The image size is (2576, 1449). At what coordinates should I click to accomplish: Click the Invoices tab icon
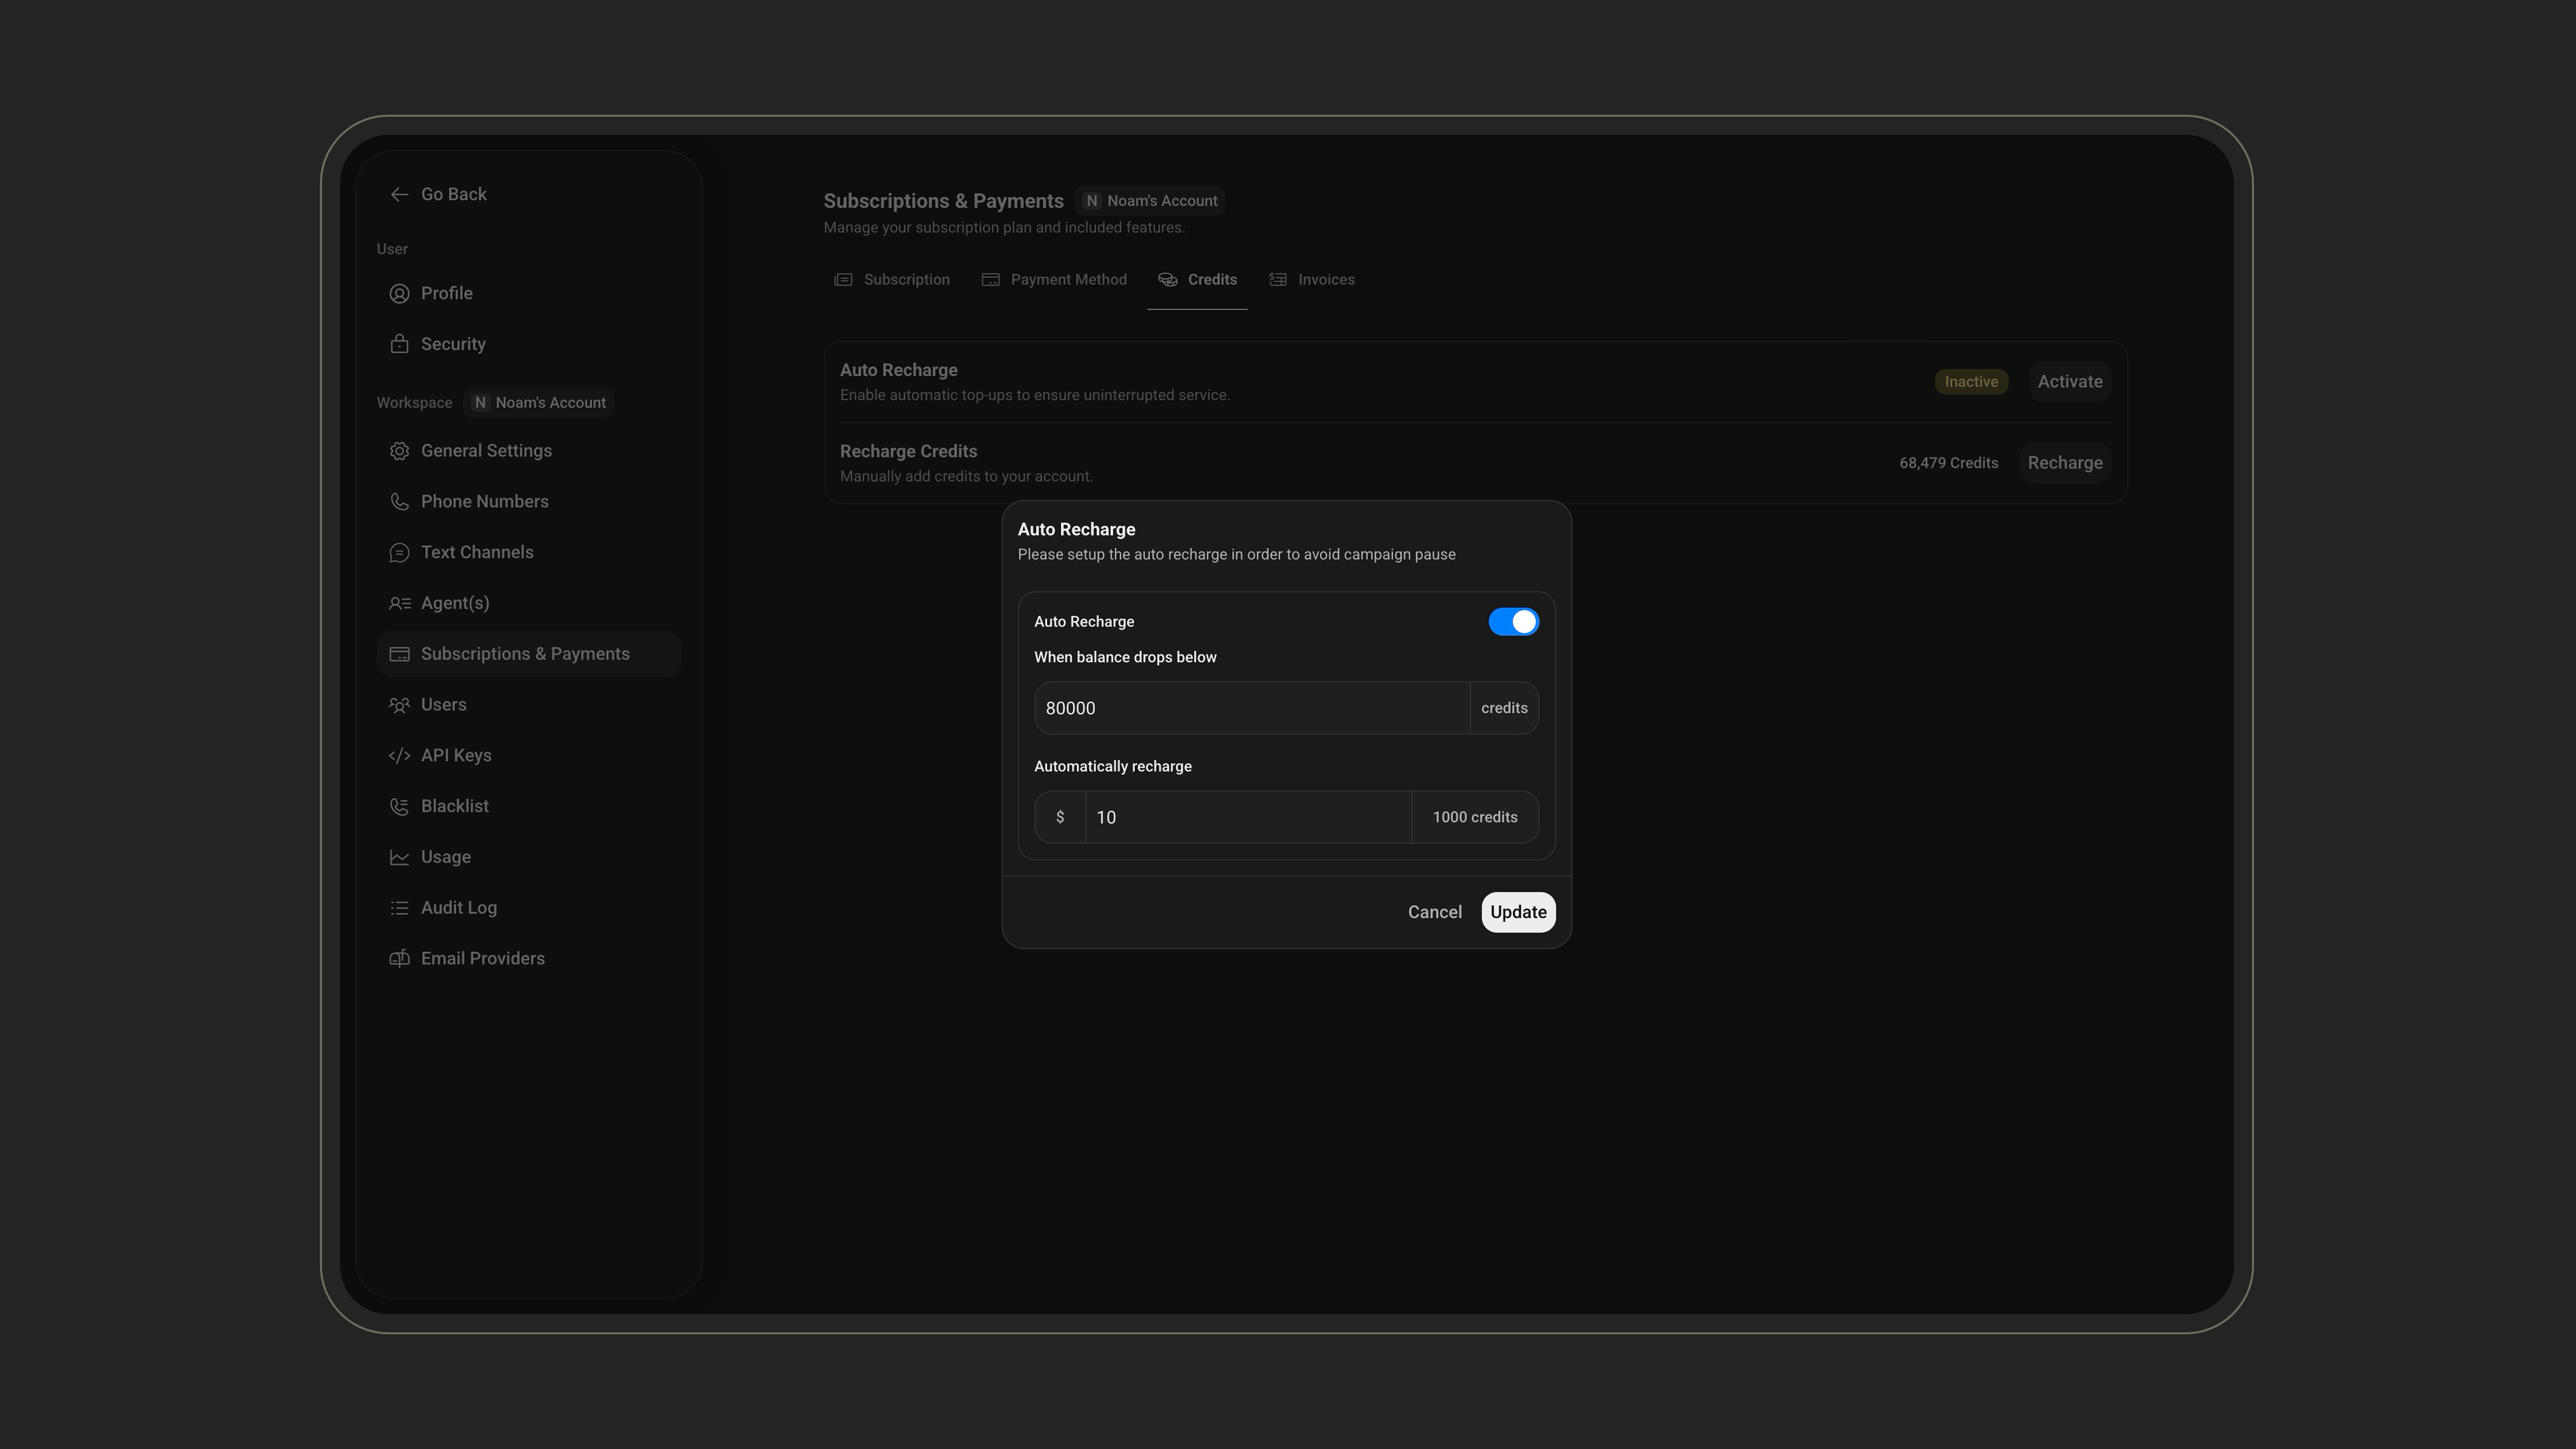tap(1277, 279)
